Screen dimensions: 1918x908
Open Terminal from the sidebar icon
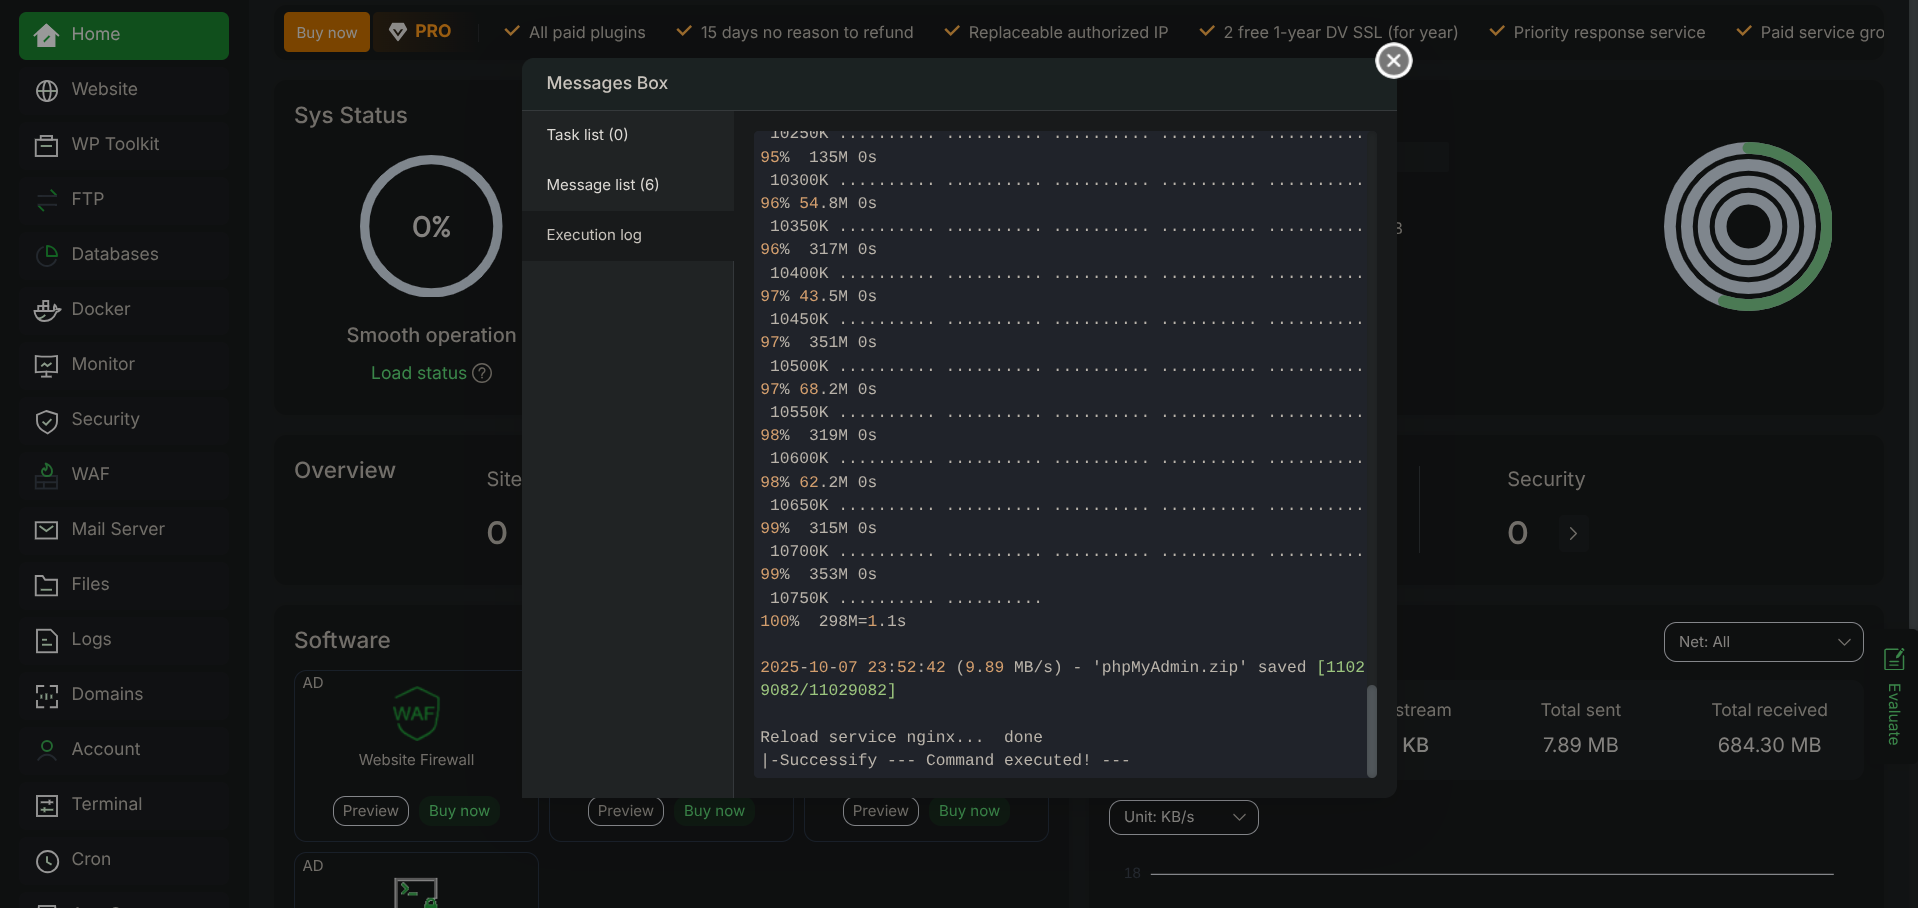tap(46, 805)
